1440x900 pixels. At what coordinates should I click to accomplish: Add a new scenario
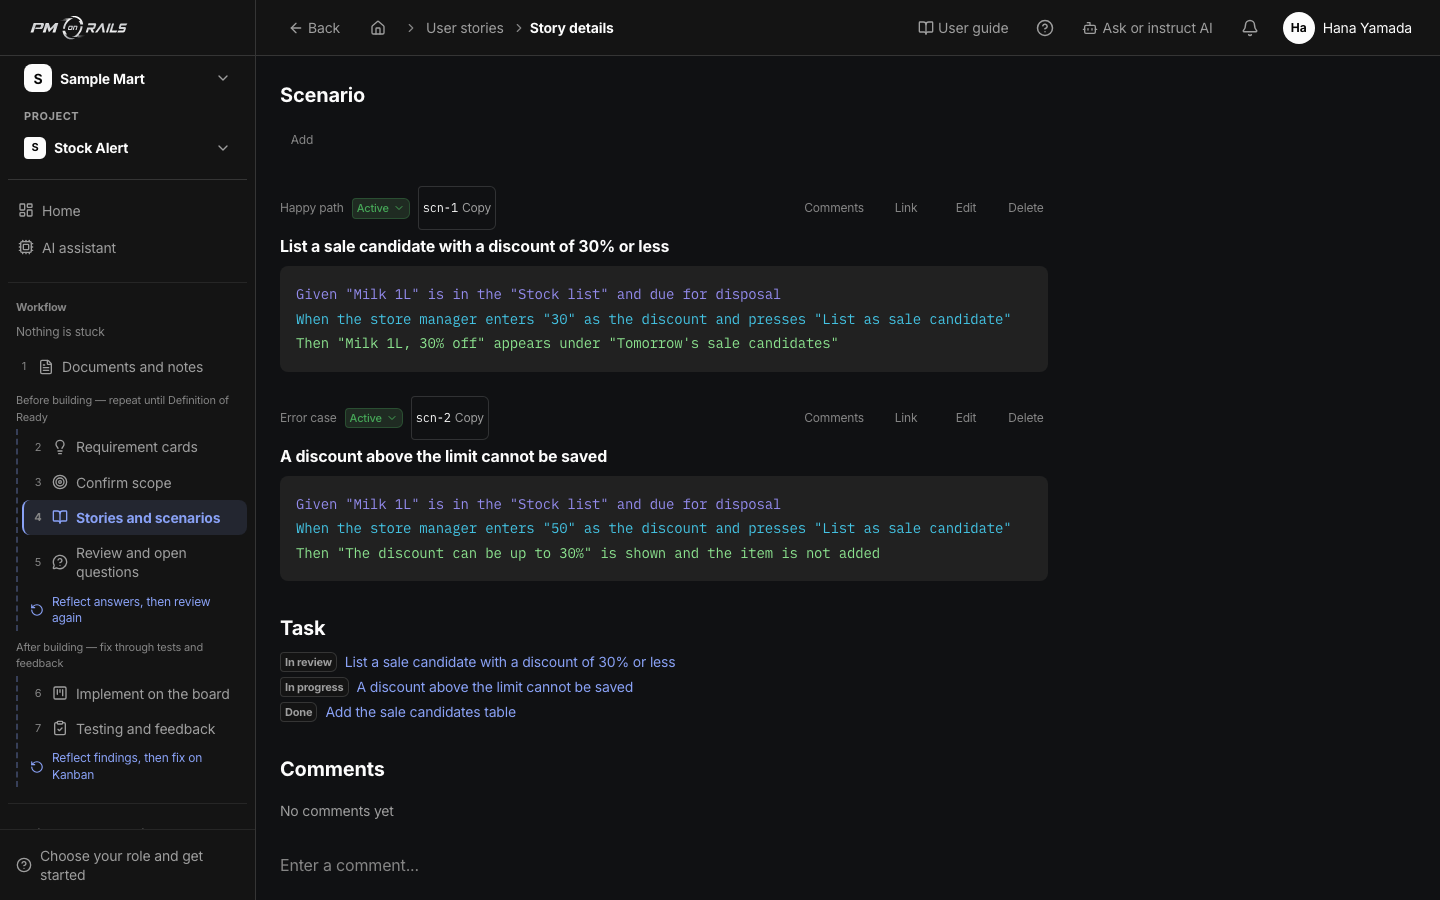pyautogui.click(x=302, y=140)
